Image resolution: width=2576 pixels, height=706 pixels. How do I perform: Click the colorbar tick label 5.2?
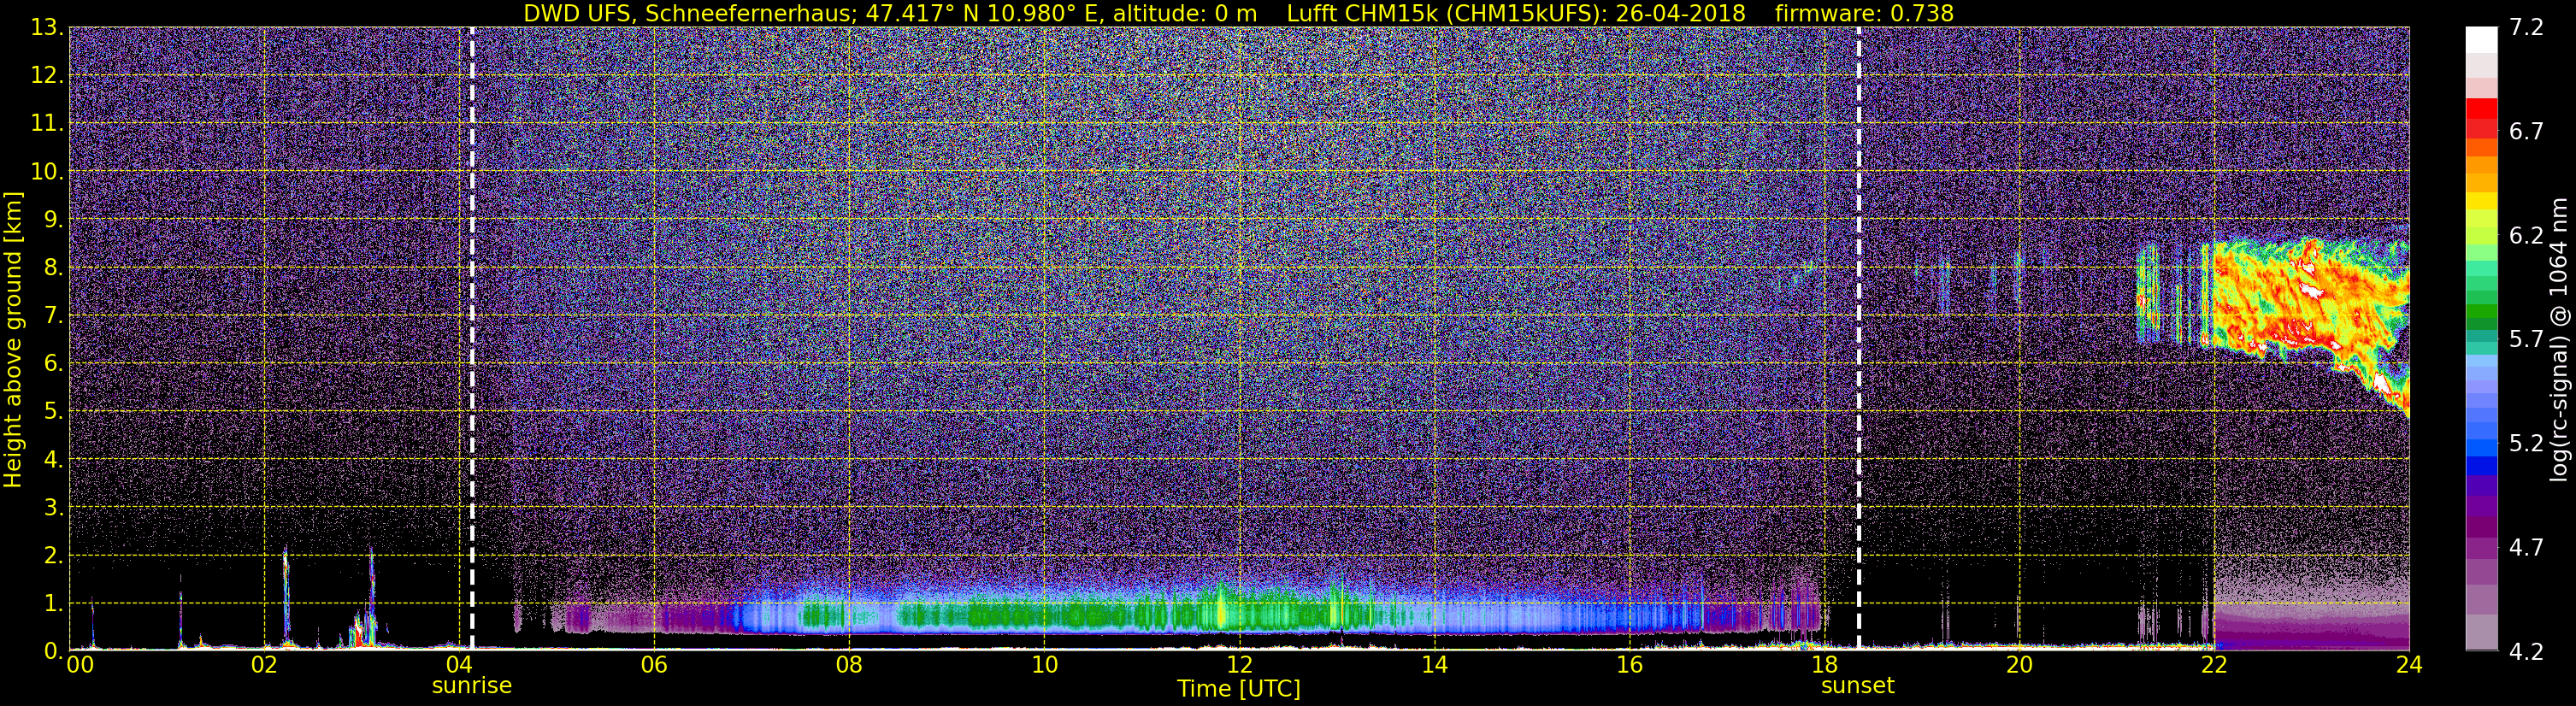(x=2526, y=444)
